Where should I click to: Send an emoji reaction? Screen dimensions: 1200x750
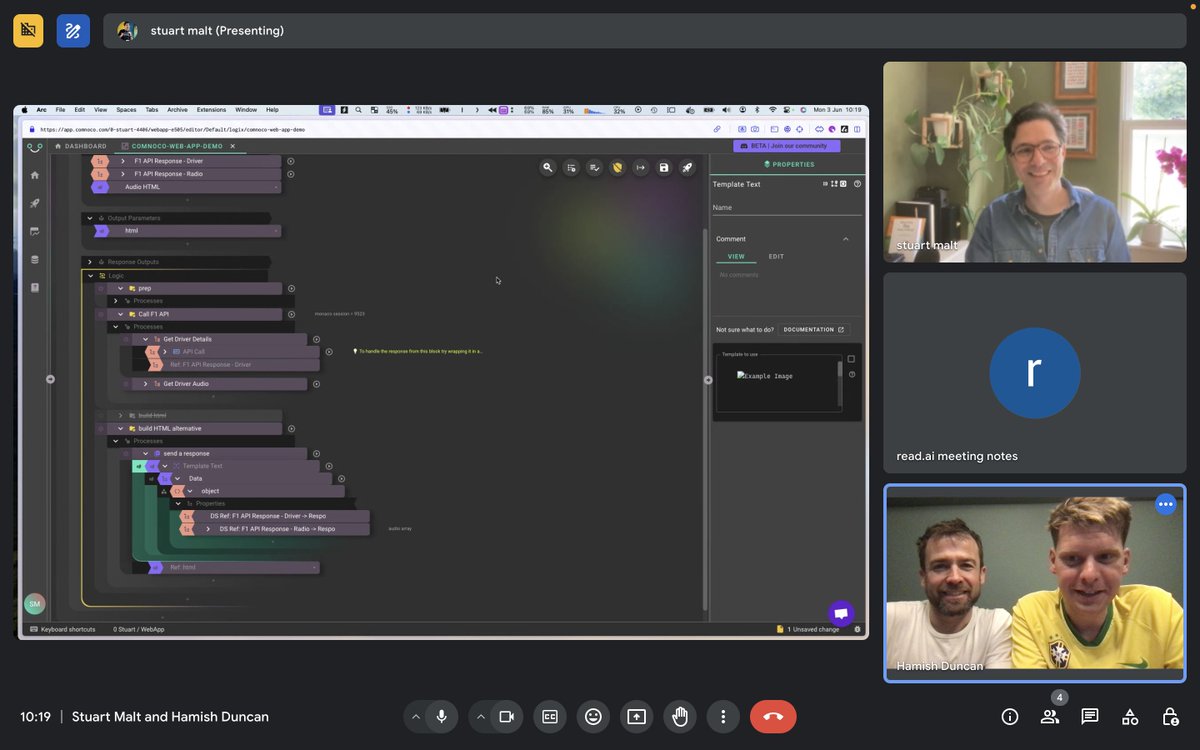(593, 716)
